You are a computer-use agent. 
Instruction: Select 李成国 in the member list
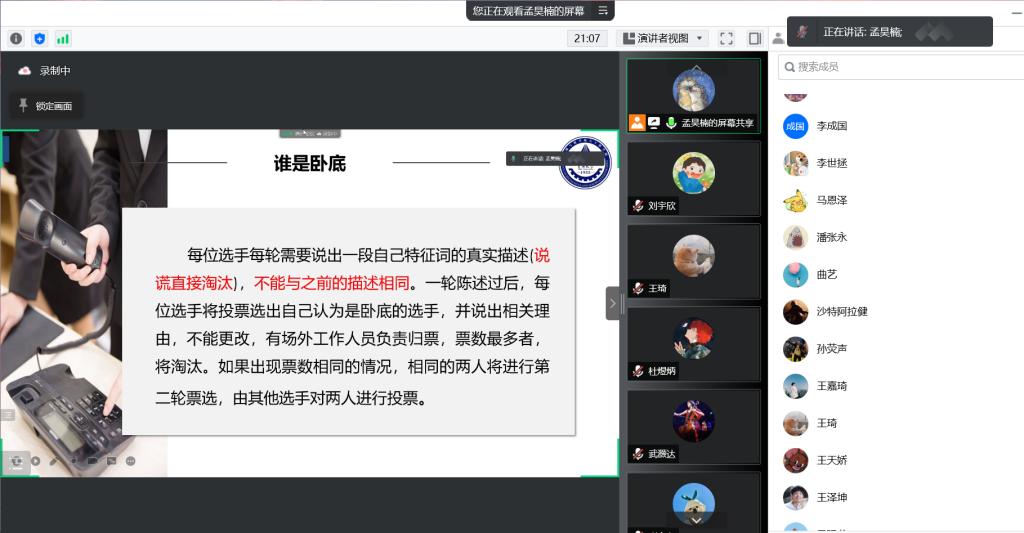click(x=831, y=126)
